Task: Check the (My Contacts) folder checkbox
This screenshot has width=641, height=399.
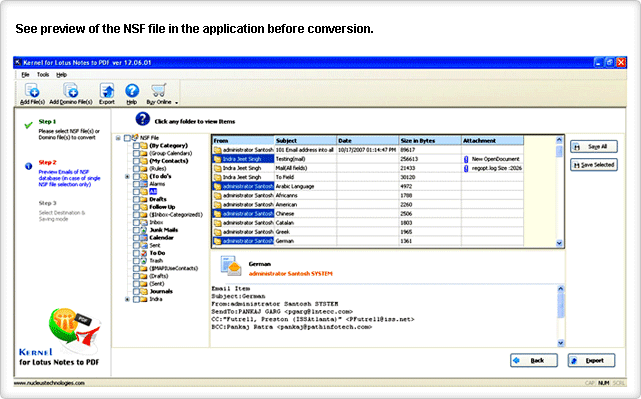Action: pos(136,161)
